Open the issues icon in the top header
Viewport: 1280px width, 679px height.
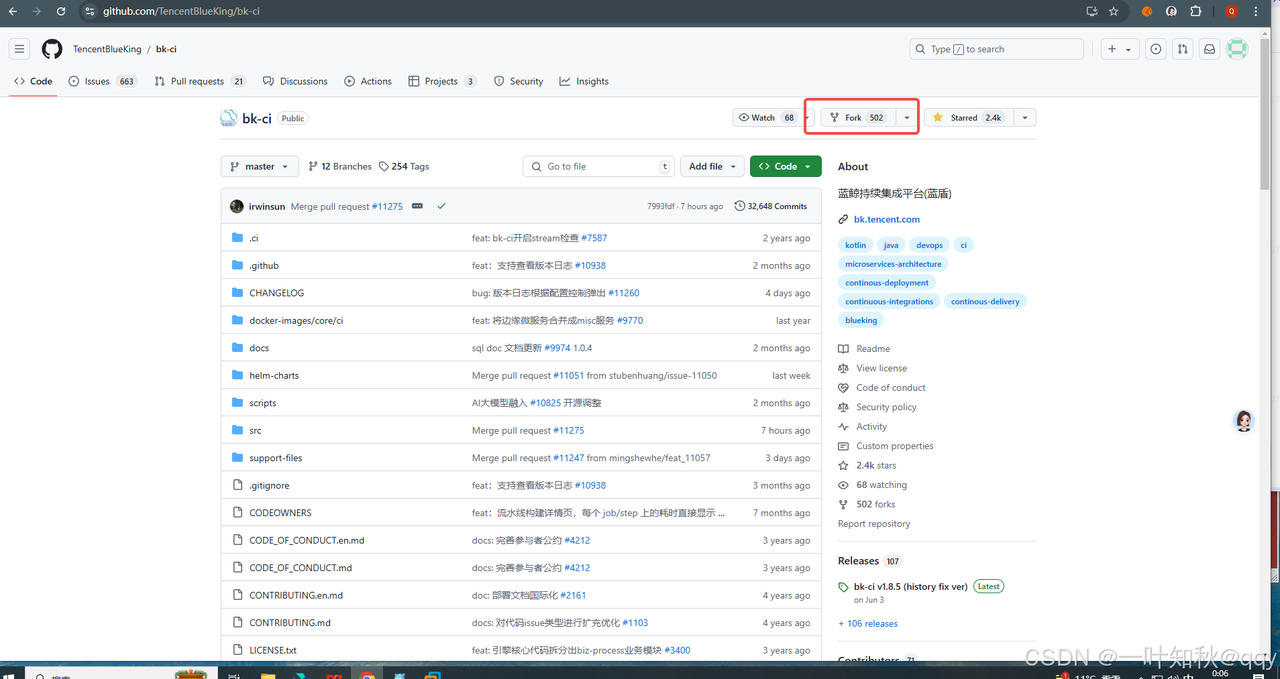click(x=1156, y=49)
